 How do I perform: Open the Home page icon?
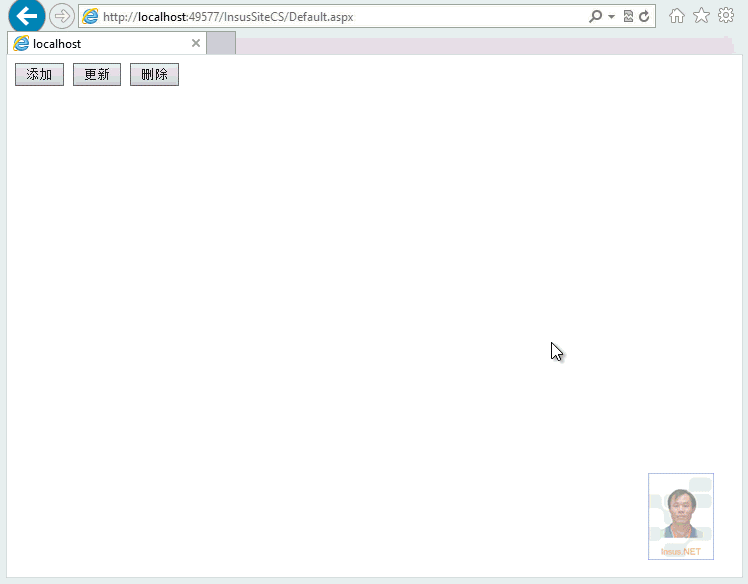(x=677, y=16)
